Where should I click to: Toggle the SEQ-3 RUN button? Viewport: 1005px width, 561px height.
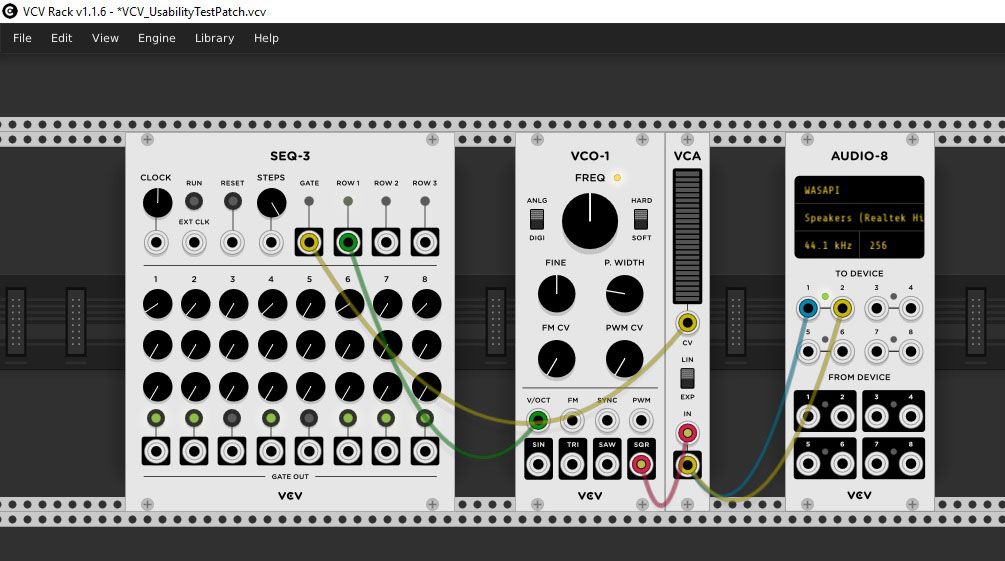[194, 201]
